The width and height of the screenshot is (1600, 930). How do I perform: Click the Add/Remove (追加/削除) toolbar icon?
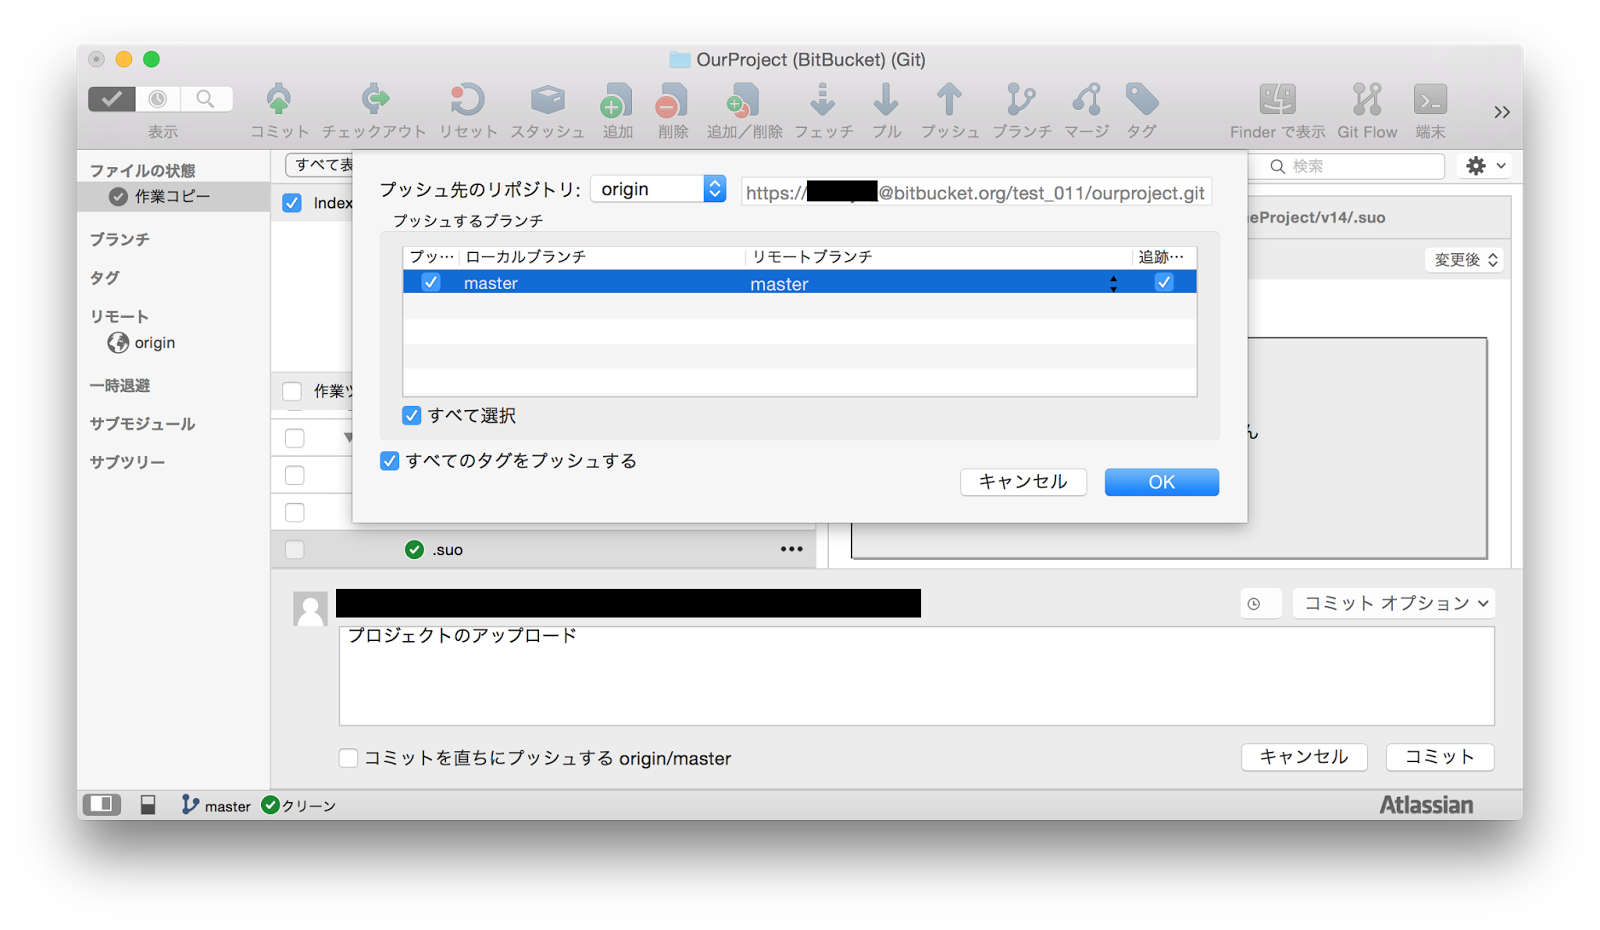point(744,100)
